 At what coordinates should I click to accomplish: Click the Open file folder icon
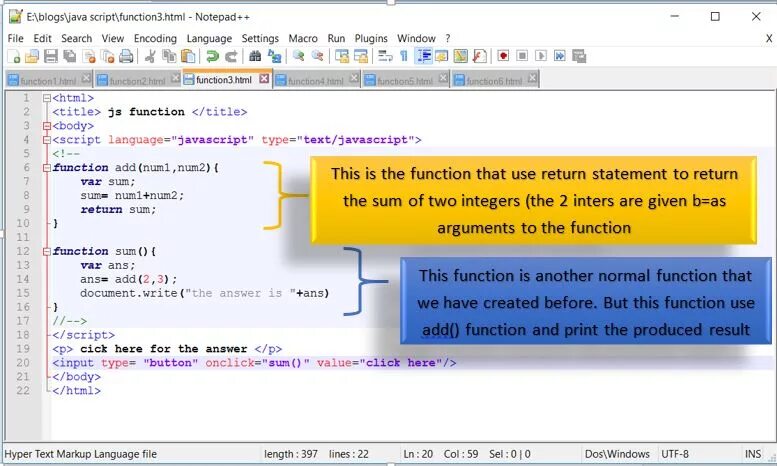[x=32, y=57]
